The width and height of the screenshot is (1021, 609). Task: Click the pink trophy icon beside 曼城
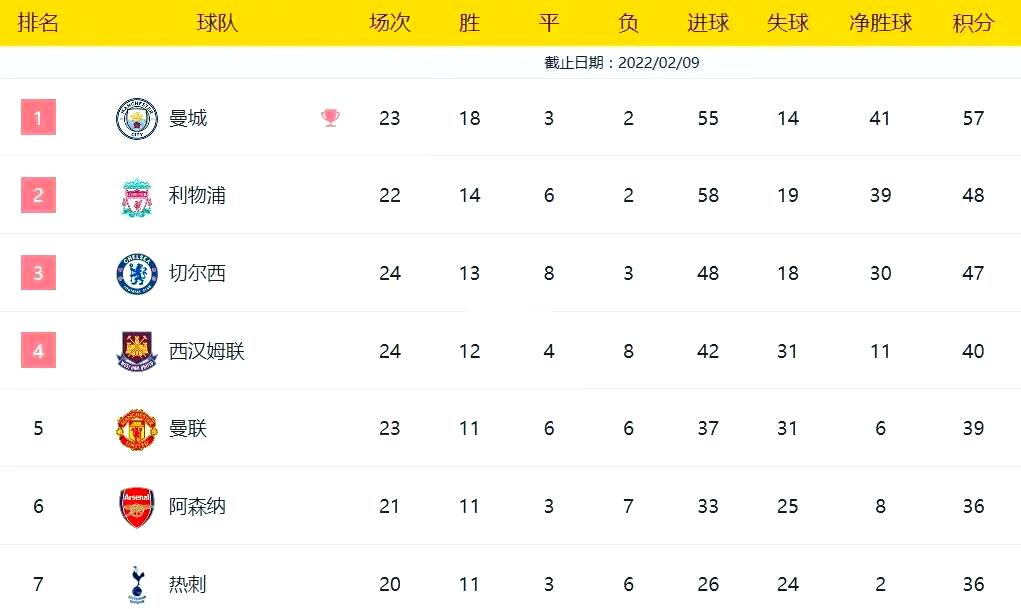(x=330, y=118)
